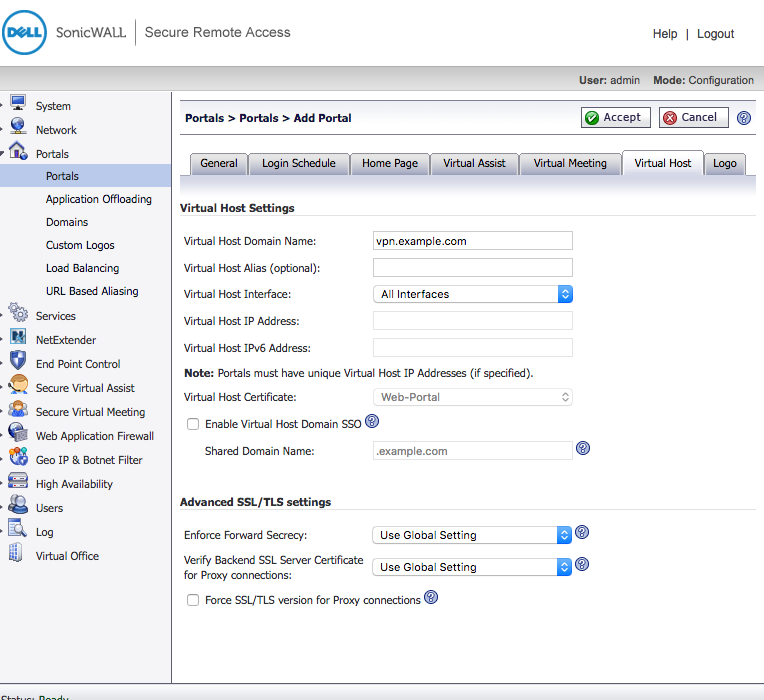The width and height of the screenshot is (764, 700).
Task: Switch to the Home Page tab
Action: pos(390,163)
